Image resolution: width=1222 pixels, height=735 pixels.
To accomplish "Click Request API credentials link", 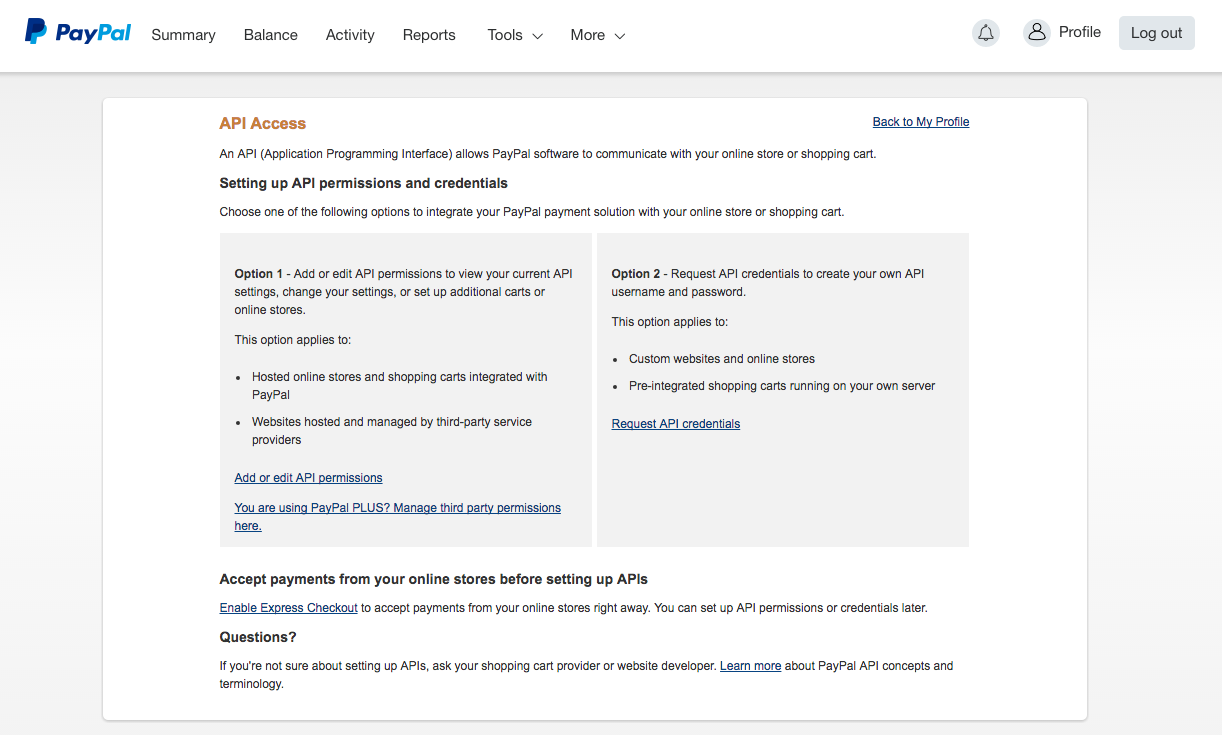I will tap(676, 424).
